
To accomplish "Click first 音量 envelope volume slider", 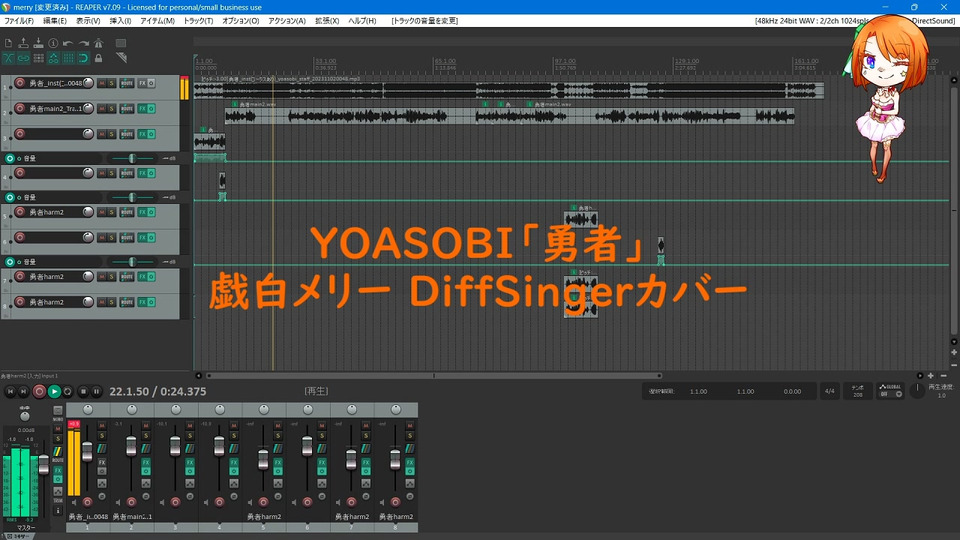I will (x=132, y=159).
